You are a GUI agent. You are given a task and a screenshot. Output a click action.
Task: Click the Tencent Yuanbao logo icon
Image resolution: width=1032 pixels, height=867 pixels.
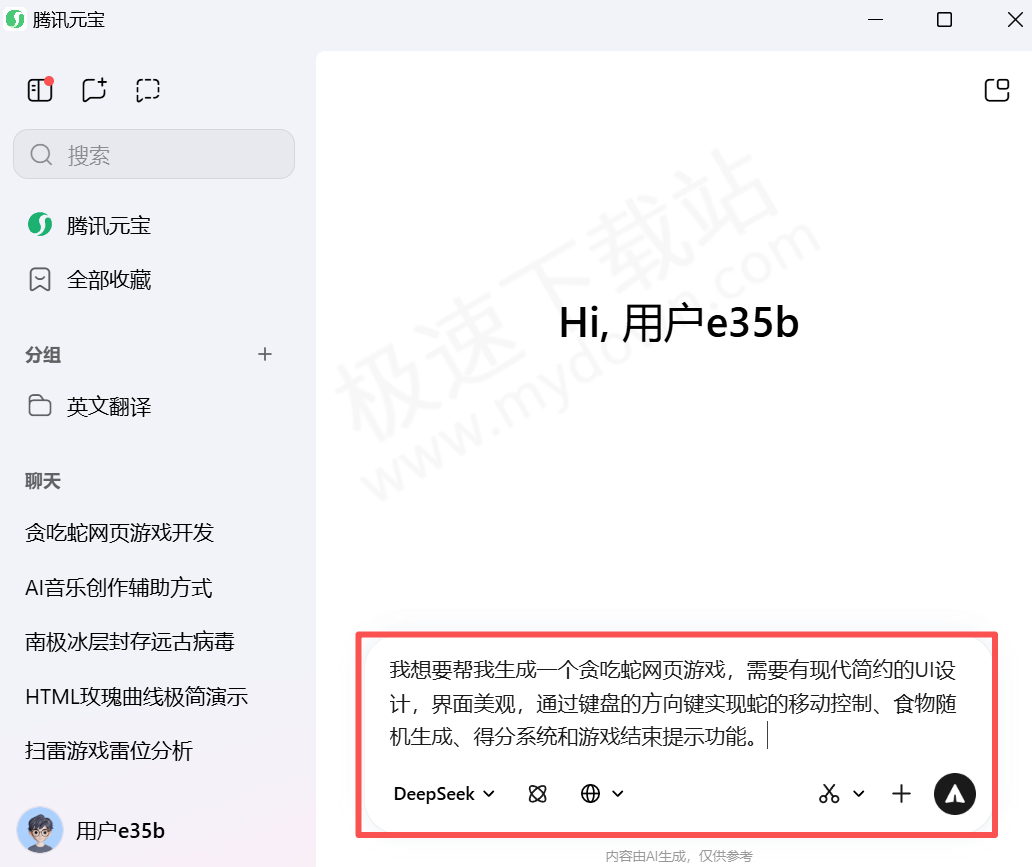click(x=39, y=225)
